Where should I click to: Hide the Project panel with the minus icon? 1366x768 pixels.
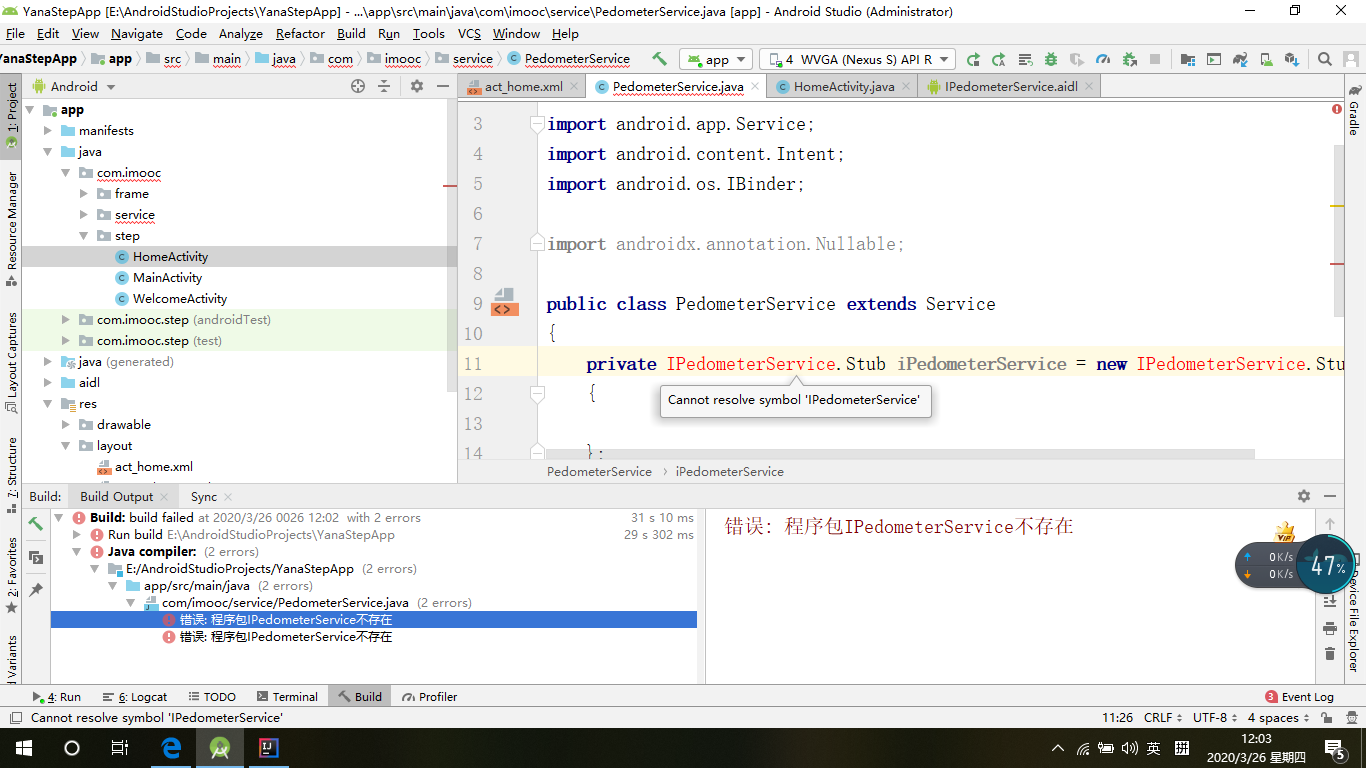click(x=442, y=87)
